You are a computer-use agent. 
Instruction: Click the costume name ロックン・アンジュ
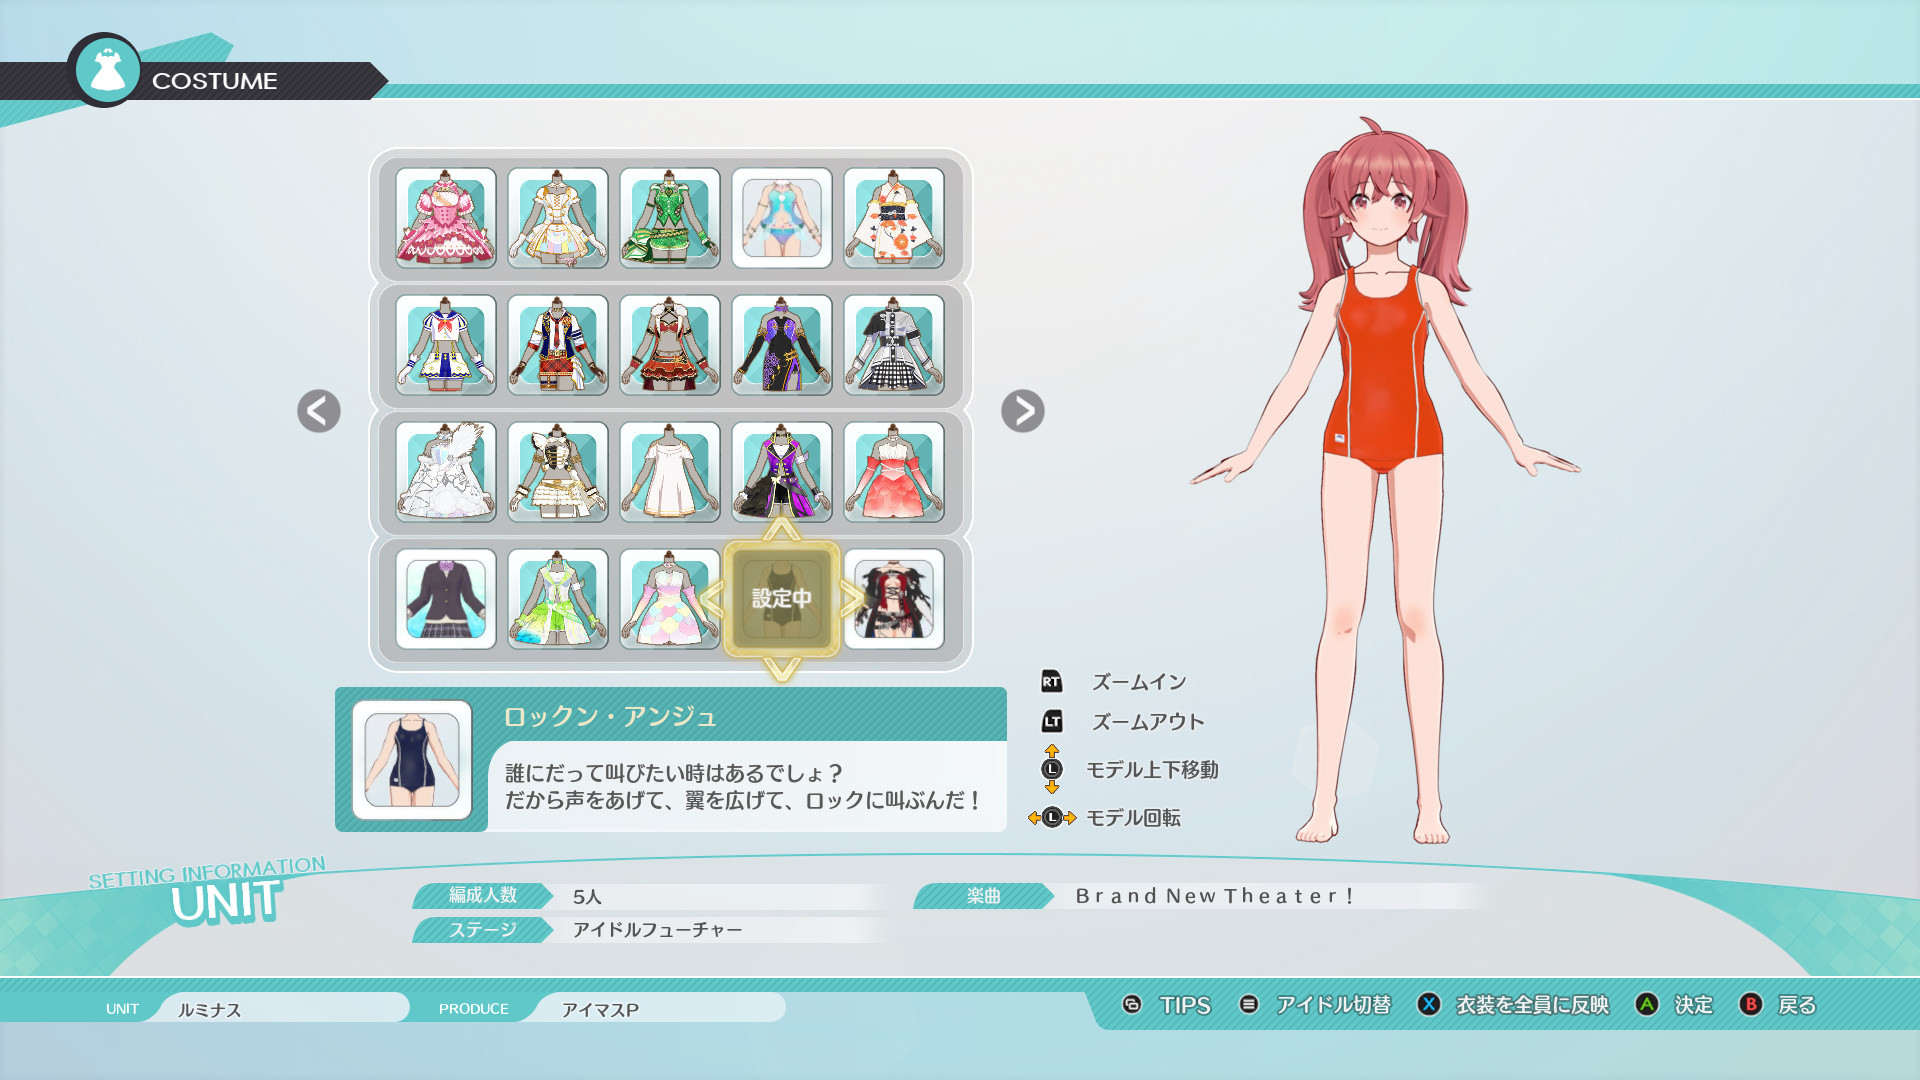click(x=610, y=716)
